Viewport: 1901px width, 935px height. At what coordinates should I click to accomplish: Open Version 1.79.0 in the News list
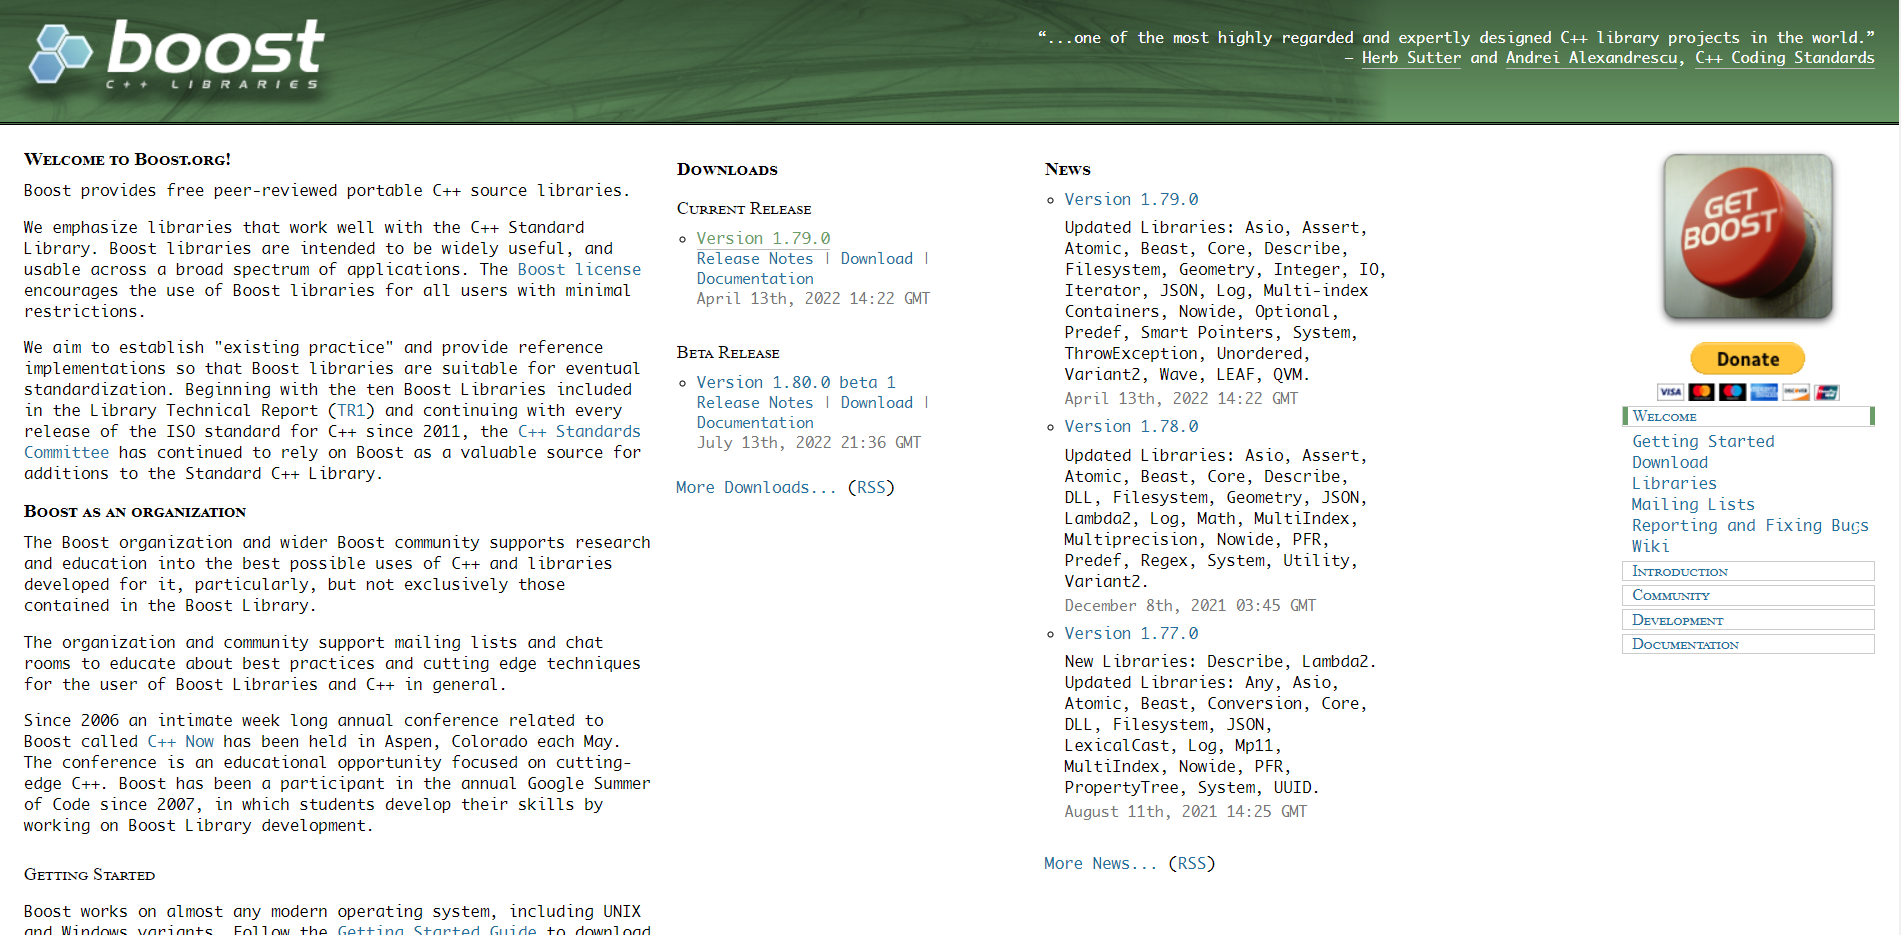pyautogui.click(x=1131, y=200)
